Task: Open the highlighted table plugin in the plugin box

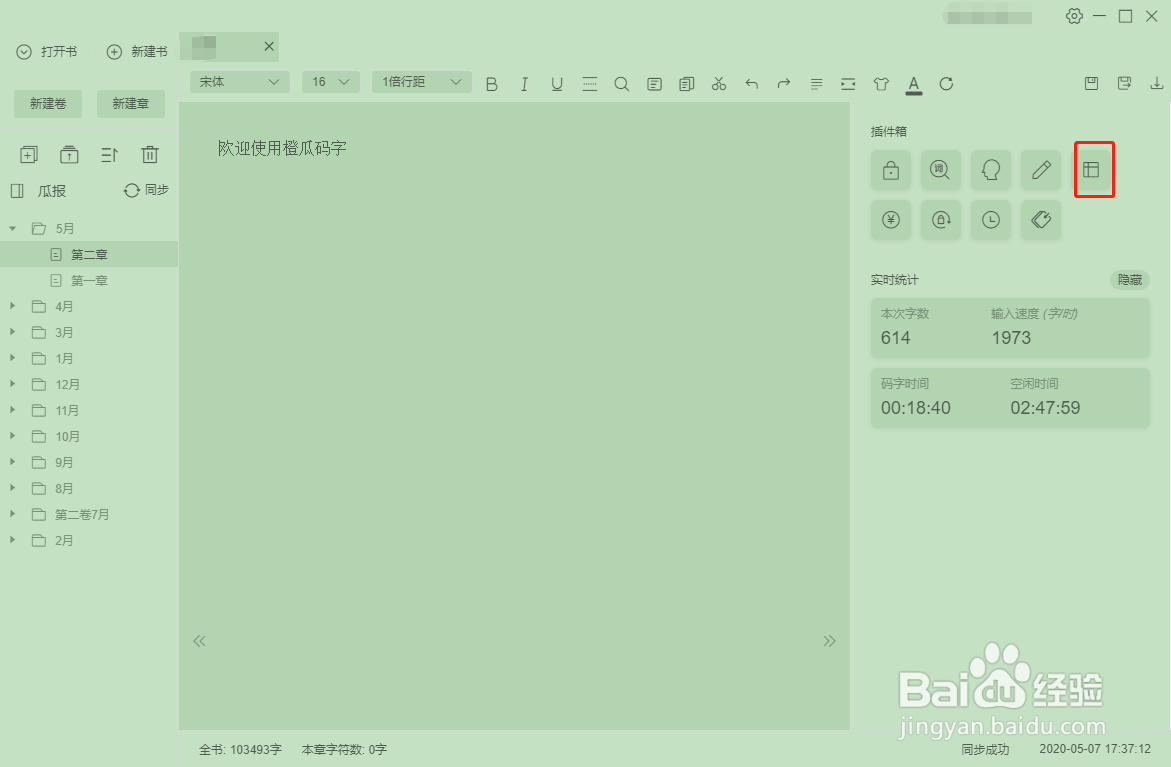Action: coord(1094,170)
